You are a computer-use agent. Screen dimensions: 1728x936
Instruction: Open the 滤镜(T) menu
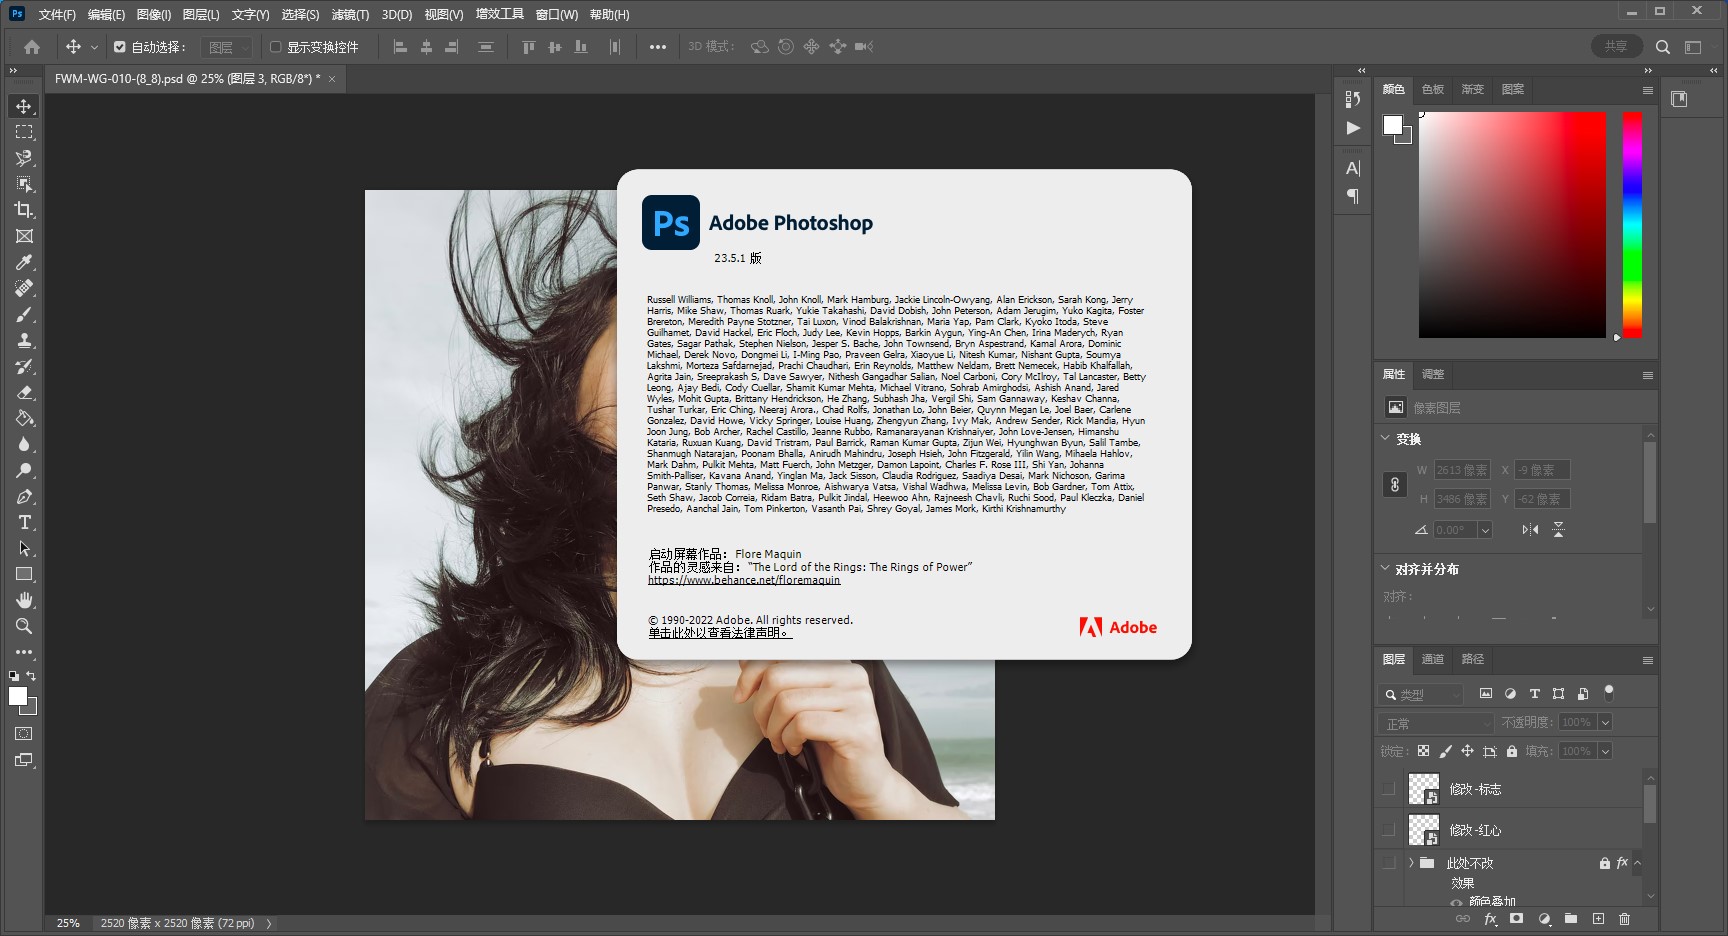pos(350,14)
